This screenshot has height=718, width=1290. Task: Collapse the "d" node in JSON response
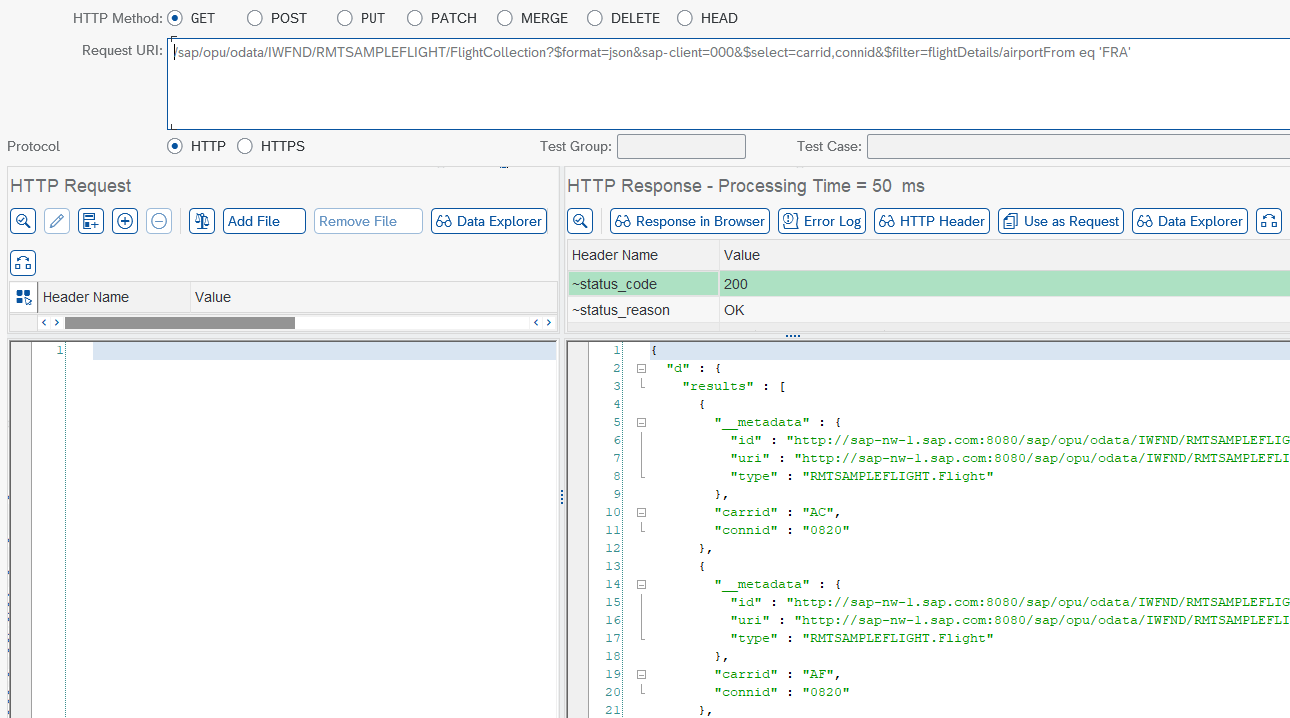[x=641, y=368]
